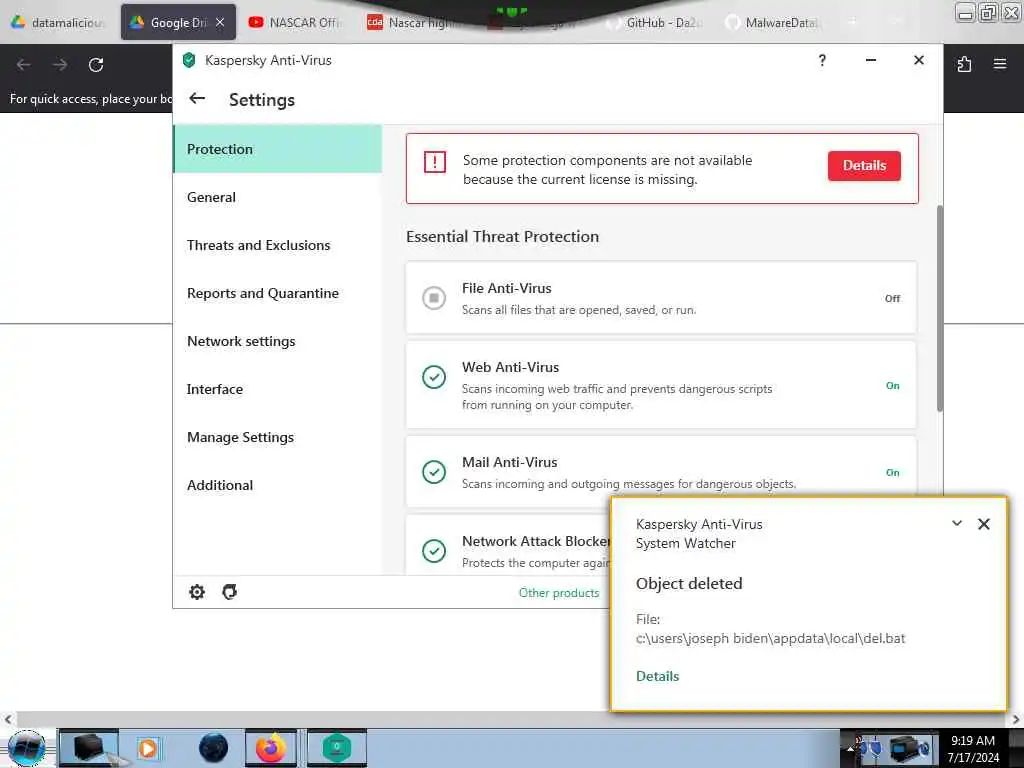Click the dark globe taskbar icon
Viewport: 1024px width, 768px height.
click(214, 748)
